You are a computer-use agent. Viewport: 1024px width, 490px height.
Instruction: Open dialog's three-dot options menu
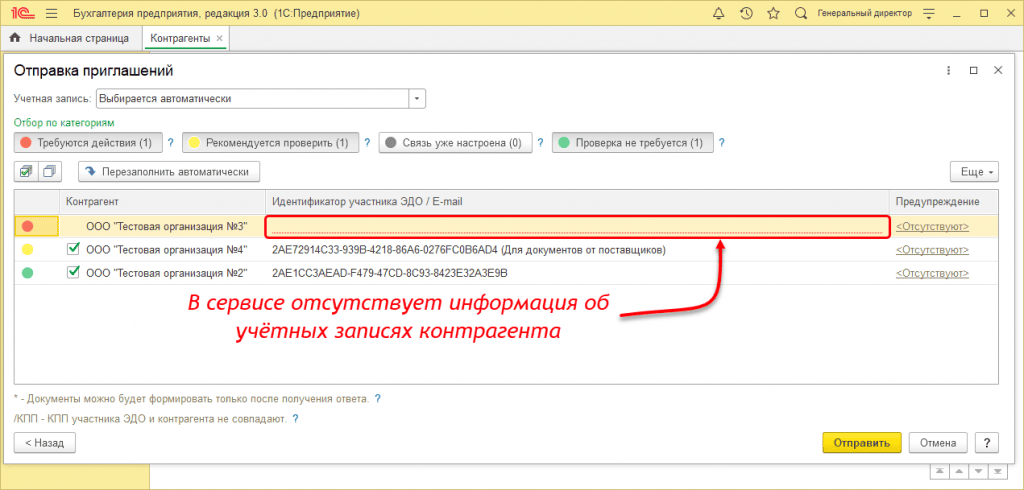click(x=948, y=71)
